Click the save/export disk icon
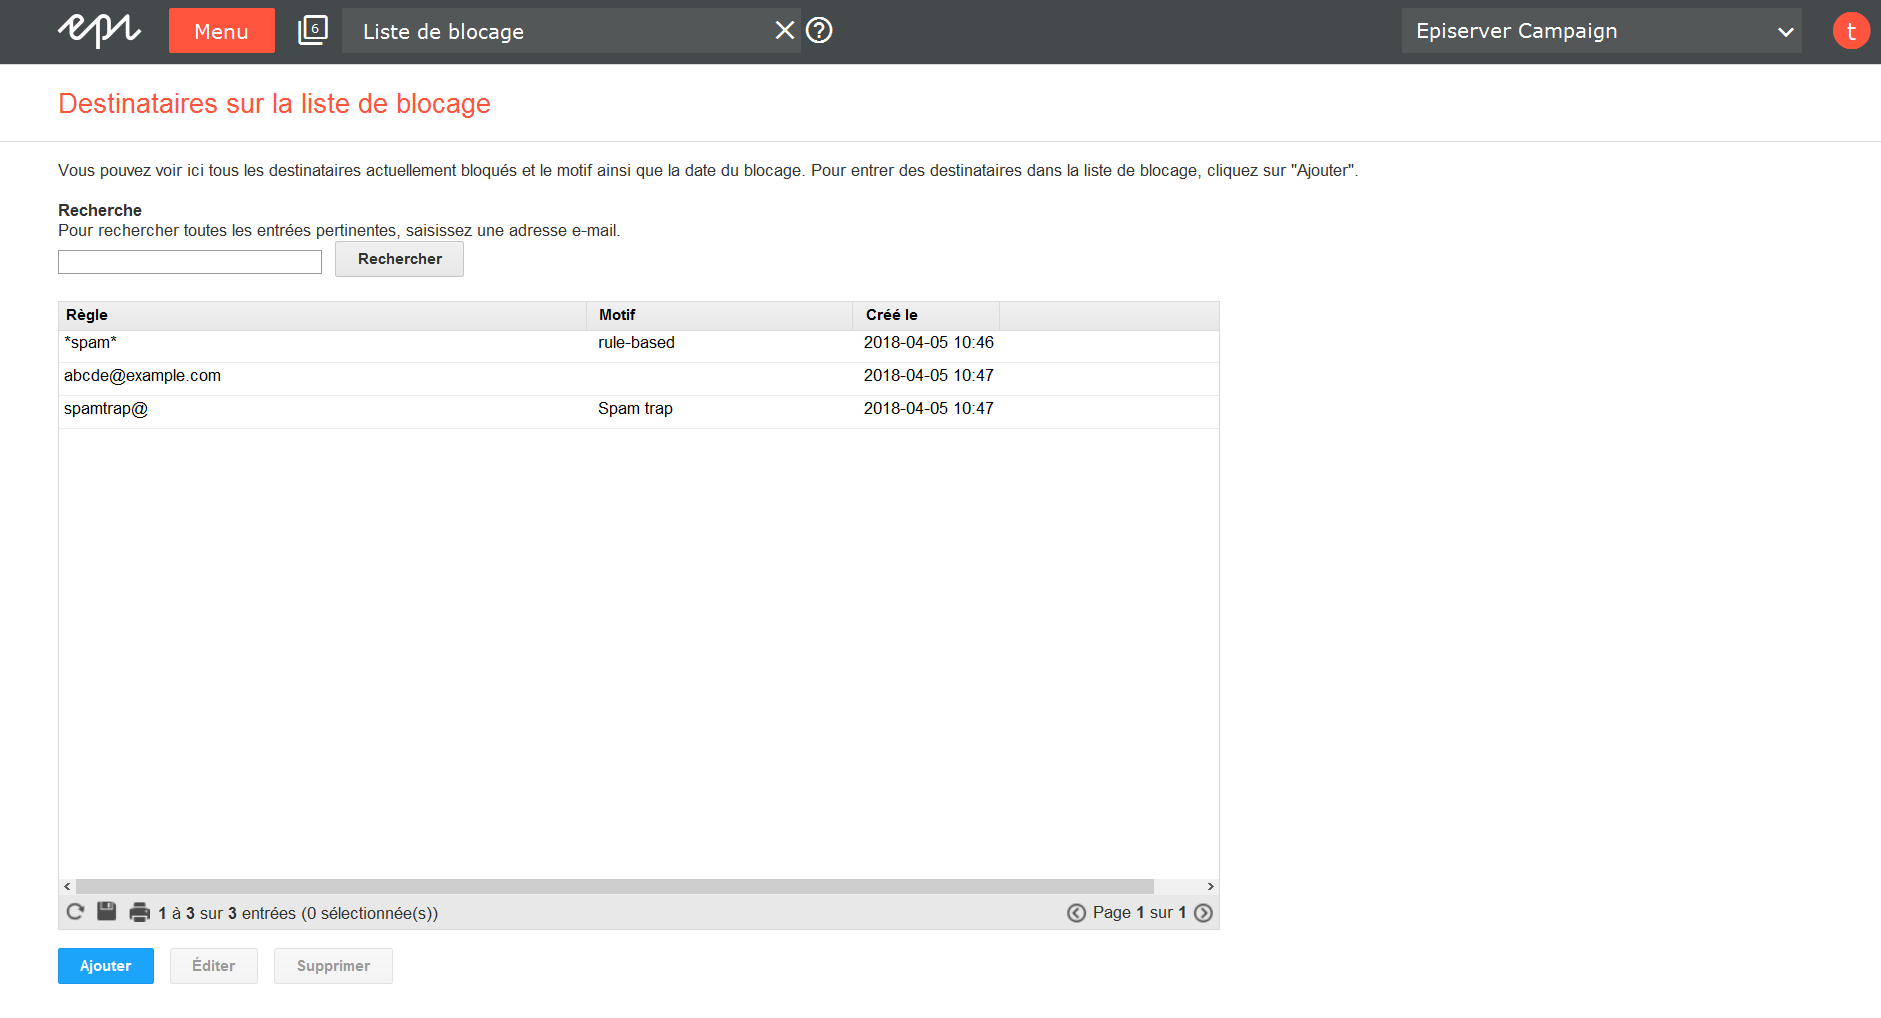 coord(107,912)
